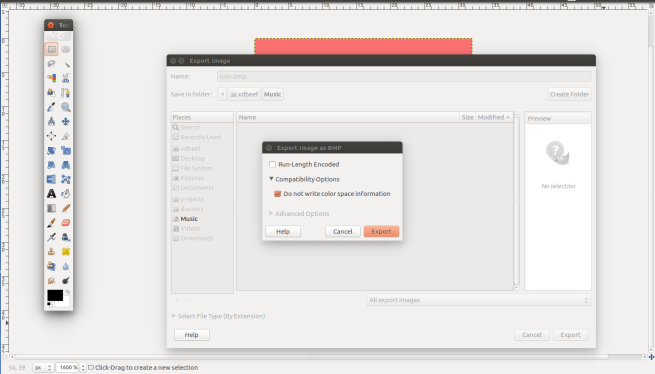This screenshot has width=655, height=374.
Task: Select the Zoom magnifier tool
Action: [x=66, y=107]
